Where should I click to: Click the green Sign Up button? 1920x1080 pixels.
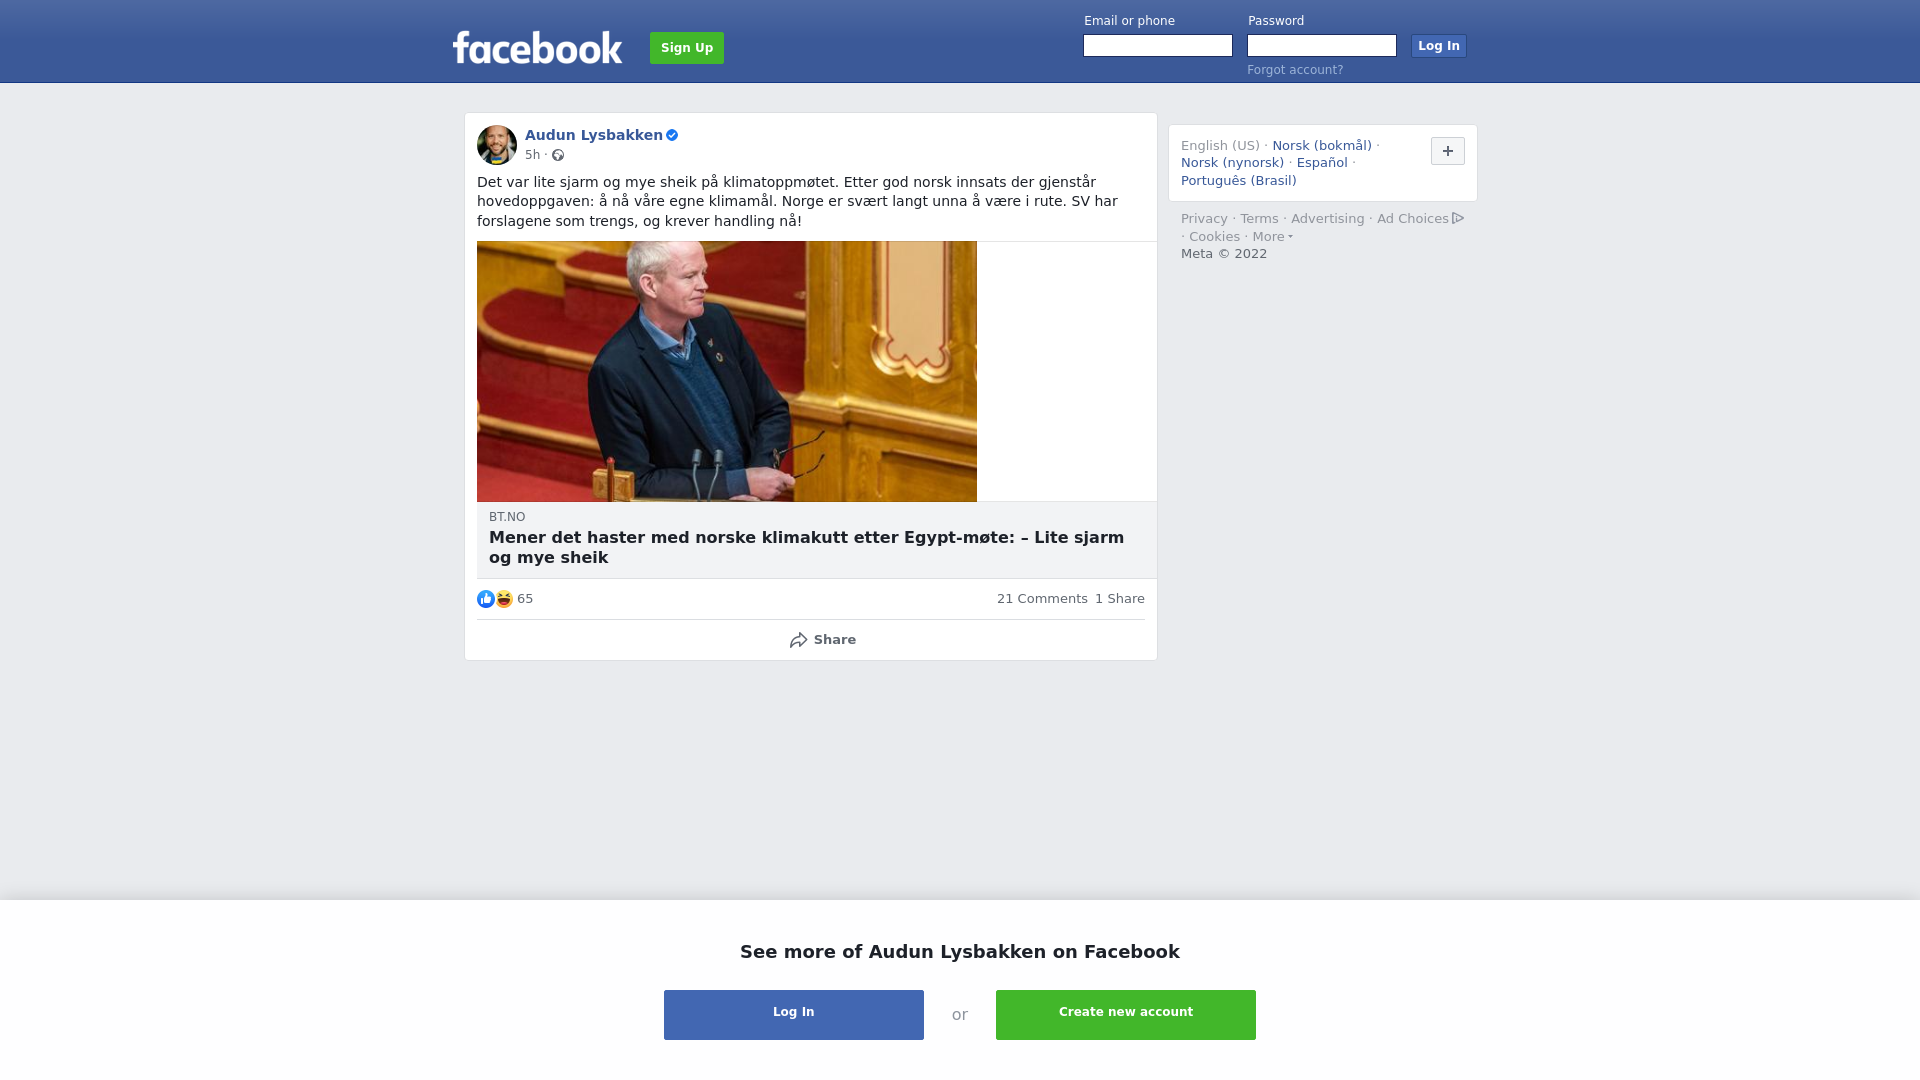pyautogui.click(x=687, y=48)
